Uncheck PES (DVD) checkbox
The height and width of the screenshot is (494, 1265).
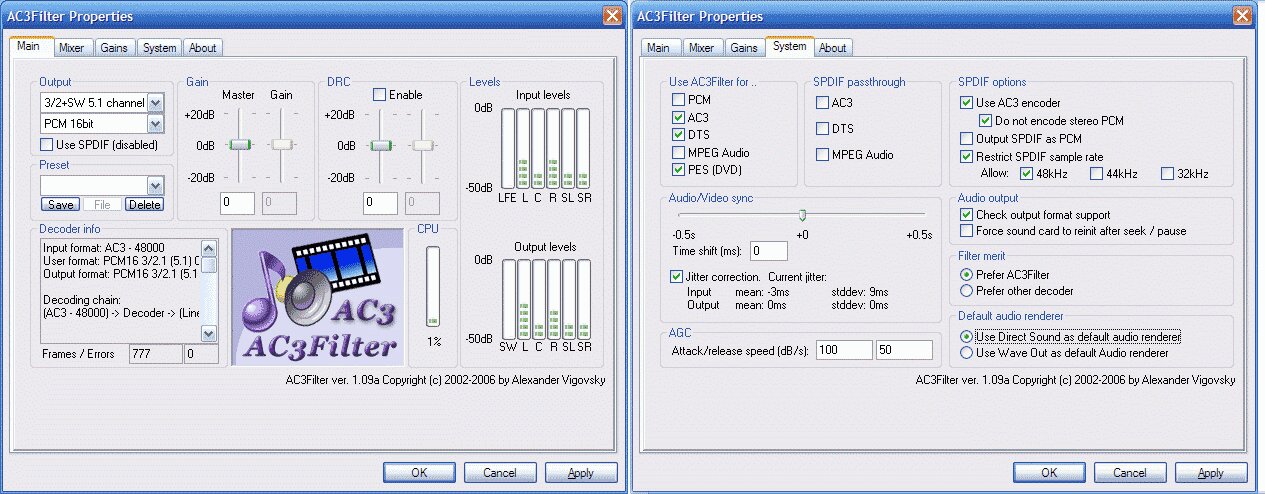pyautogui.click(x=679, y=170)
